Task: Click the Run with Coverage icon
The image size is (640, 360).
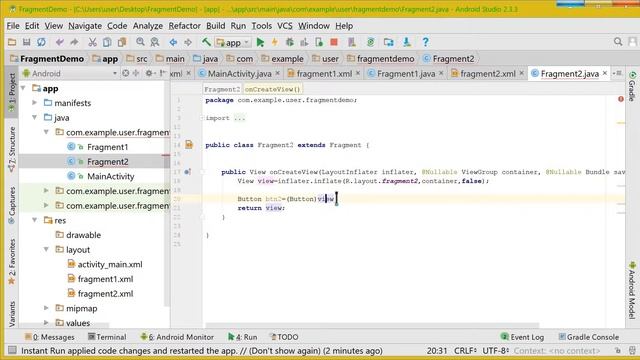Action: click(x=304, y=42)
